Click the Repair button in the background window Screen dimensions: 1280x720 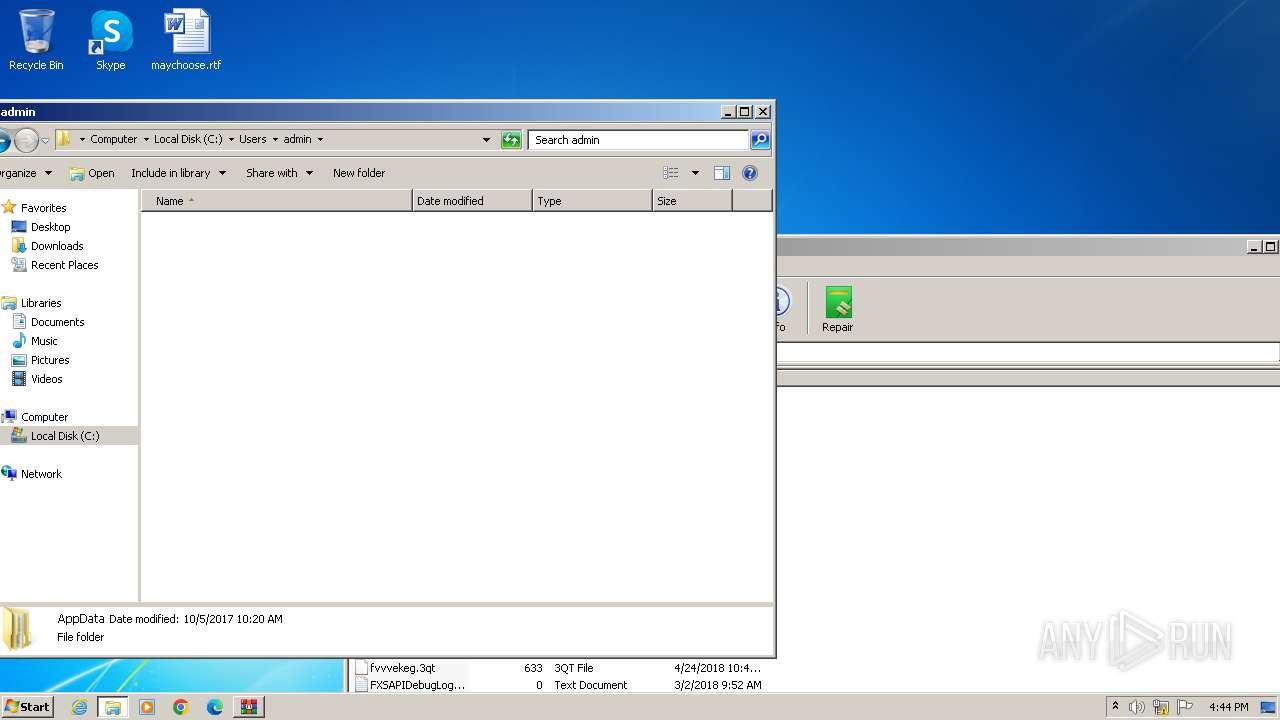(x=838, y=310)
